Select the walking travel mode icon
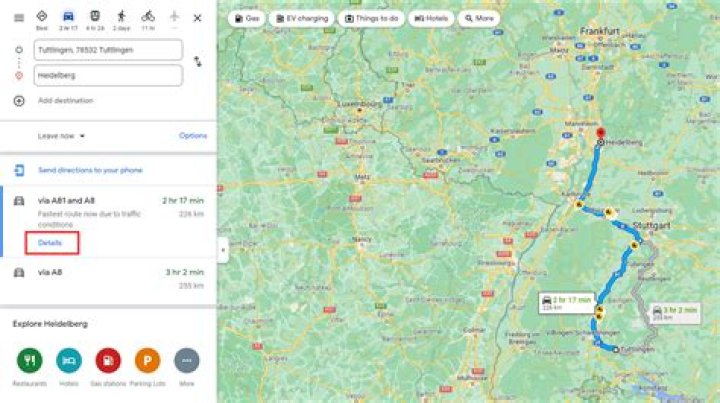 pos(121,17)
